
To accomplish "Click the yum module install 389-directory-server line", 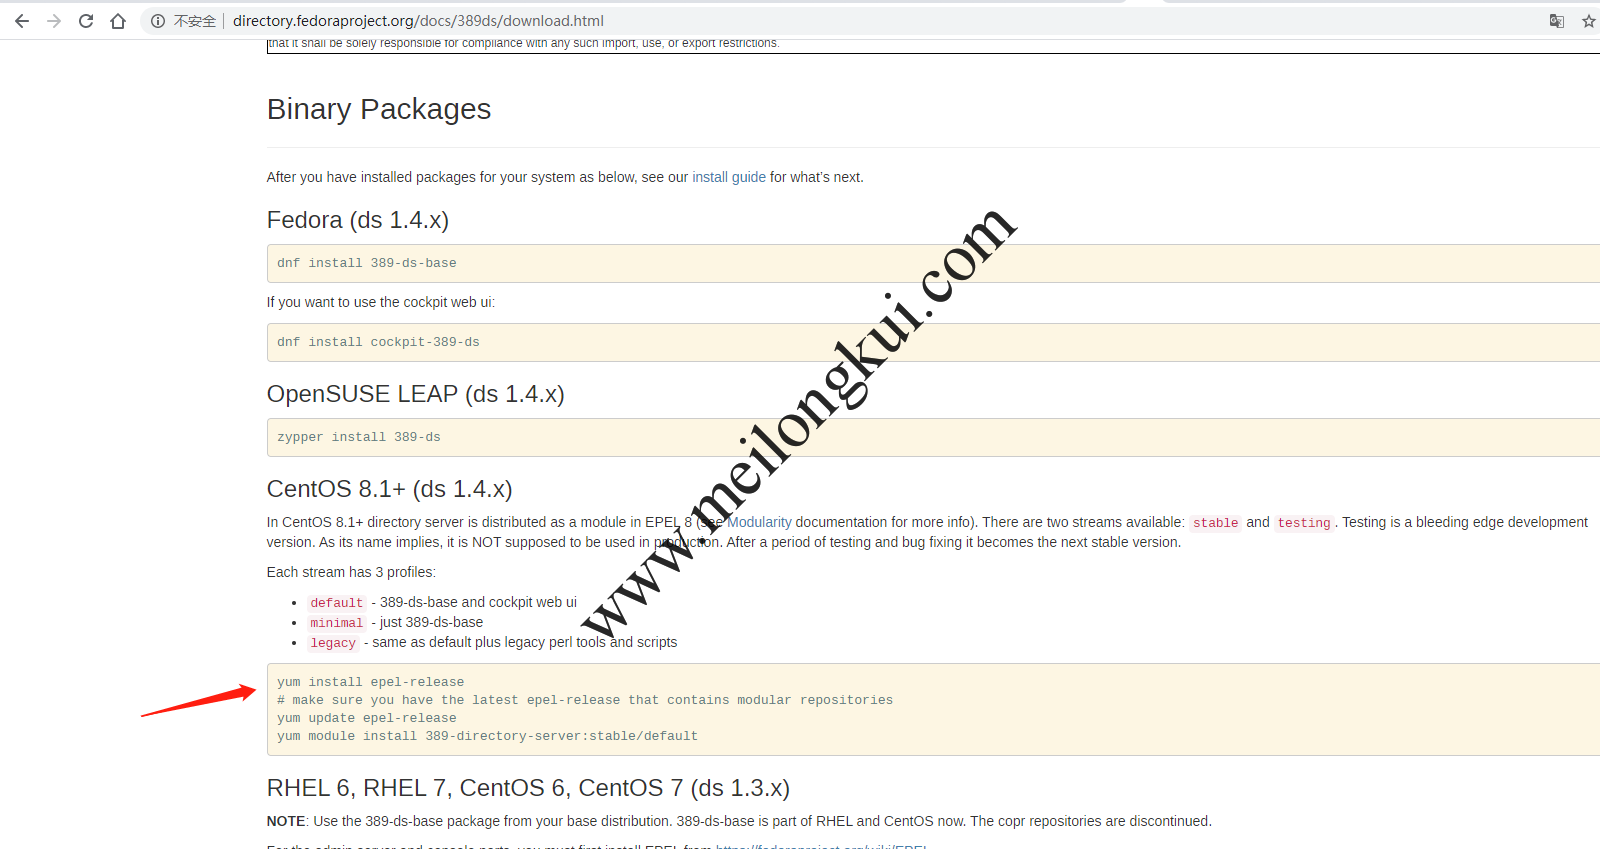I will coord(488,736).
